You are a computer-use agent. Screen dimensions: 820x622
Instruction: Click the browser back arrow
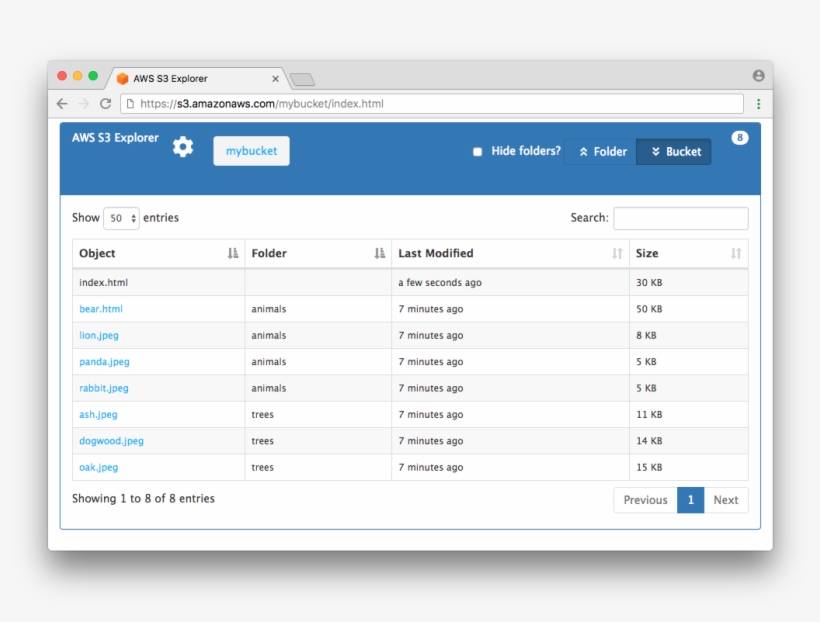point(62,104)
